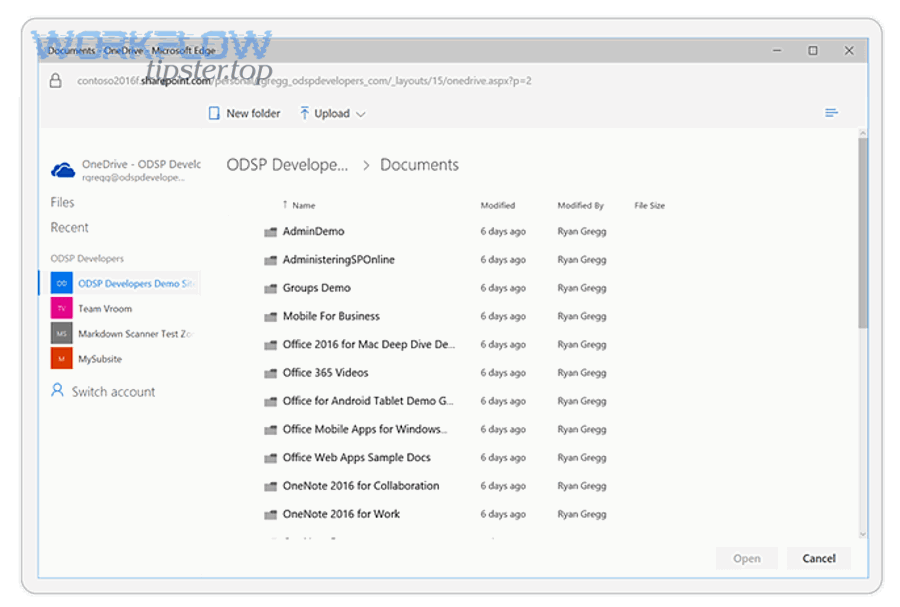The image size is (900, 607).
Task: Open the Groups Demo folder name
Action: pos(316,288)
